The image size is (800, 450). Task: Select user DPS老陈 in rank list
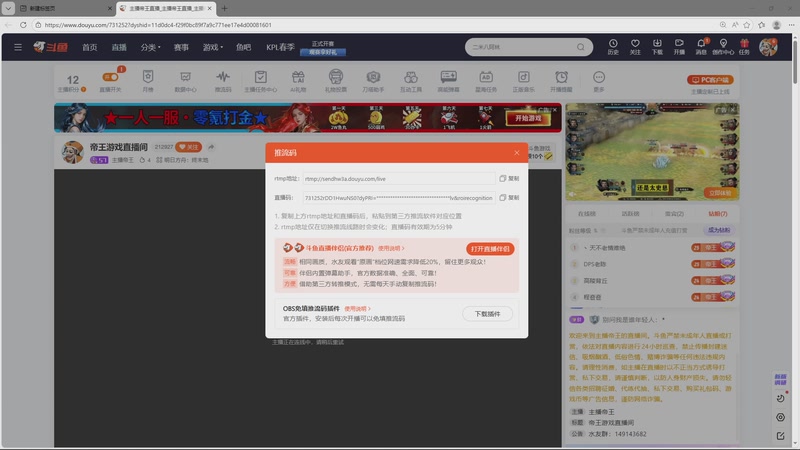(x=594, y=264)
